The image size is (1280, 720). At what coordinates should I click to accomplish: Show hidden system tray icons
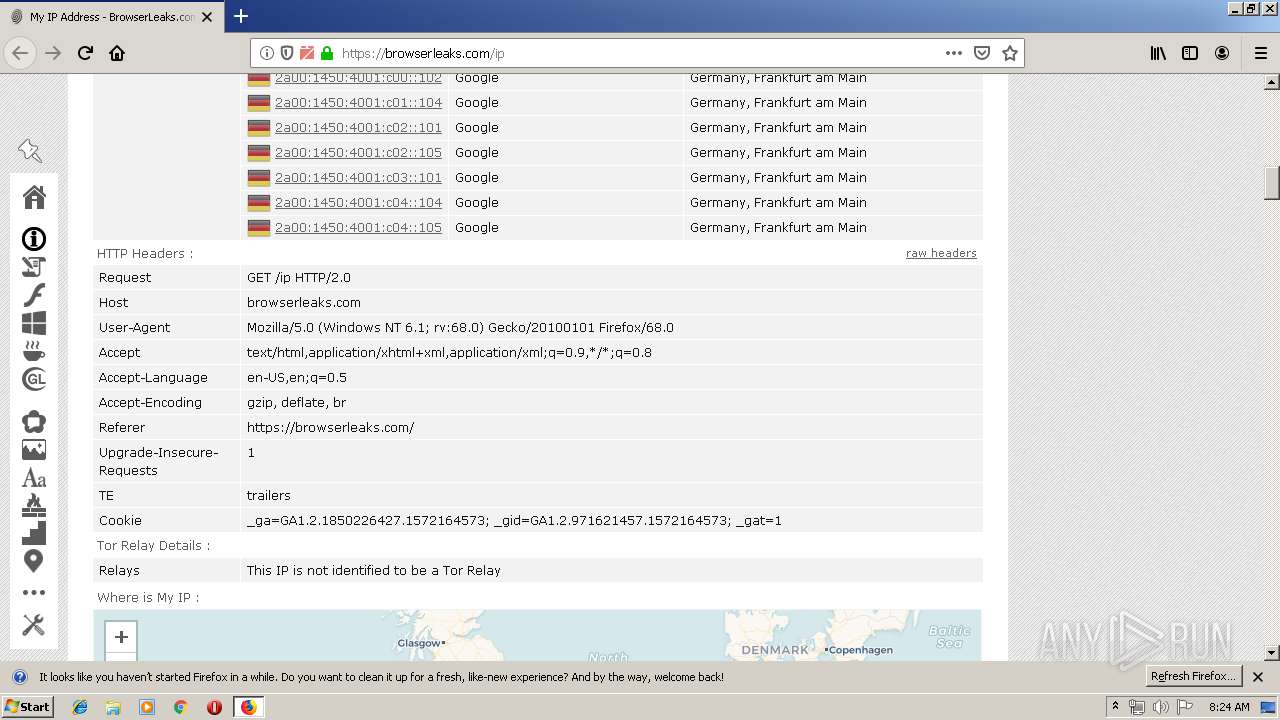coord(1115,707)
